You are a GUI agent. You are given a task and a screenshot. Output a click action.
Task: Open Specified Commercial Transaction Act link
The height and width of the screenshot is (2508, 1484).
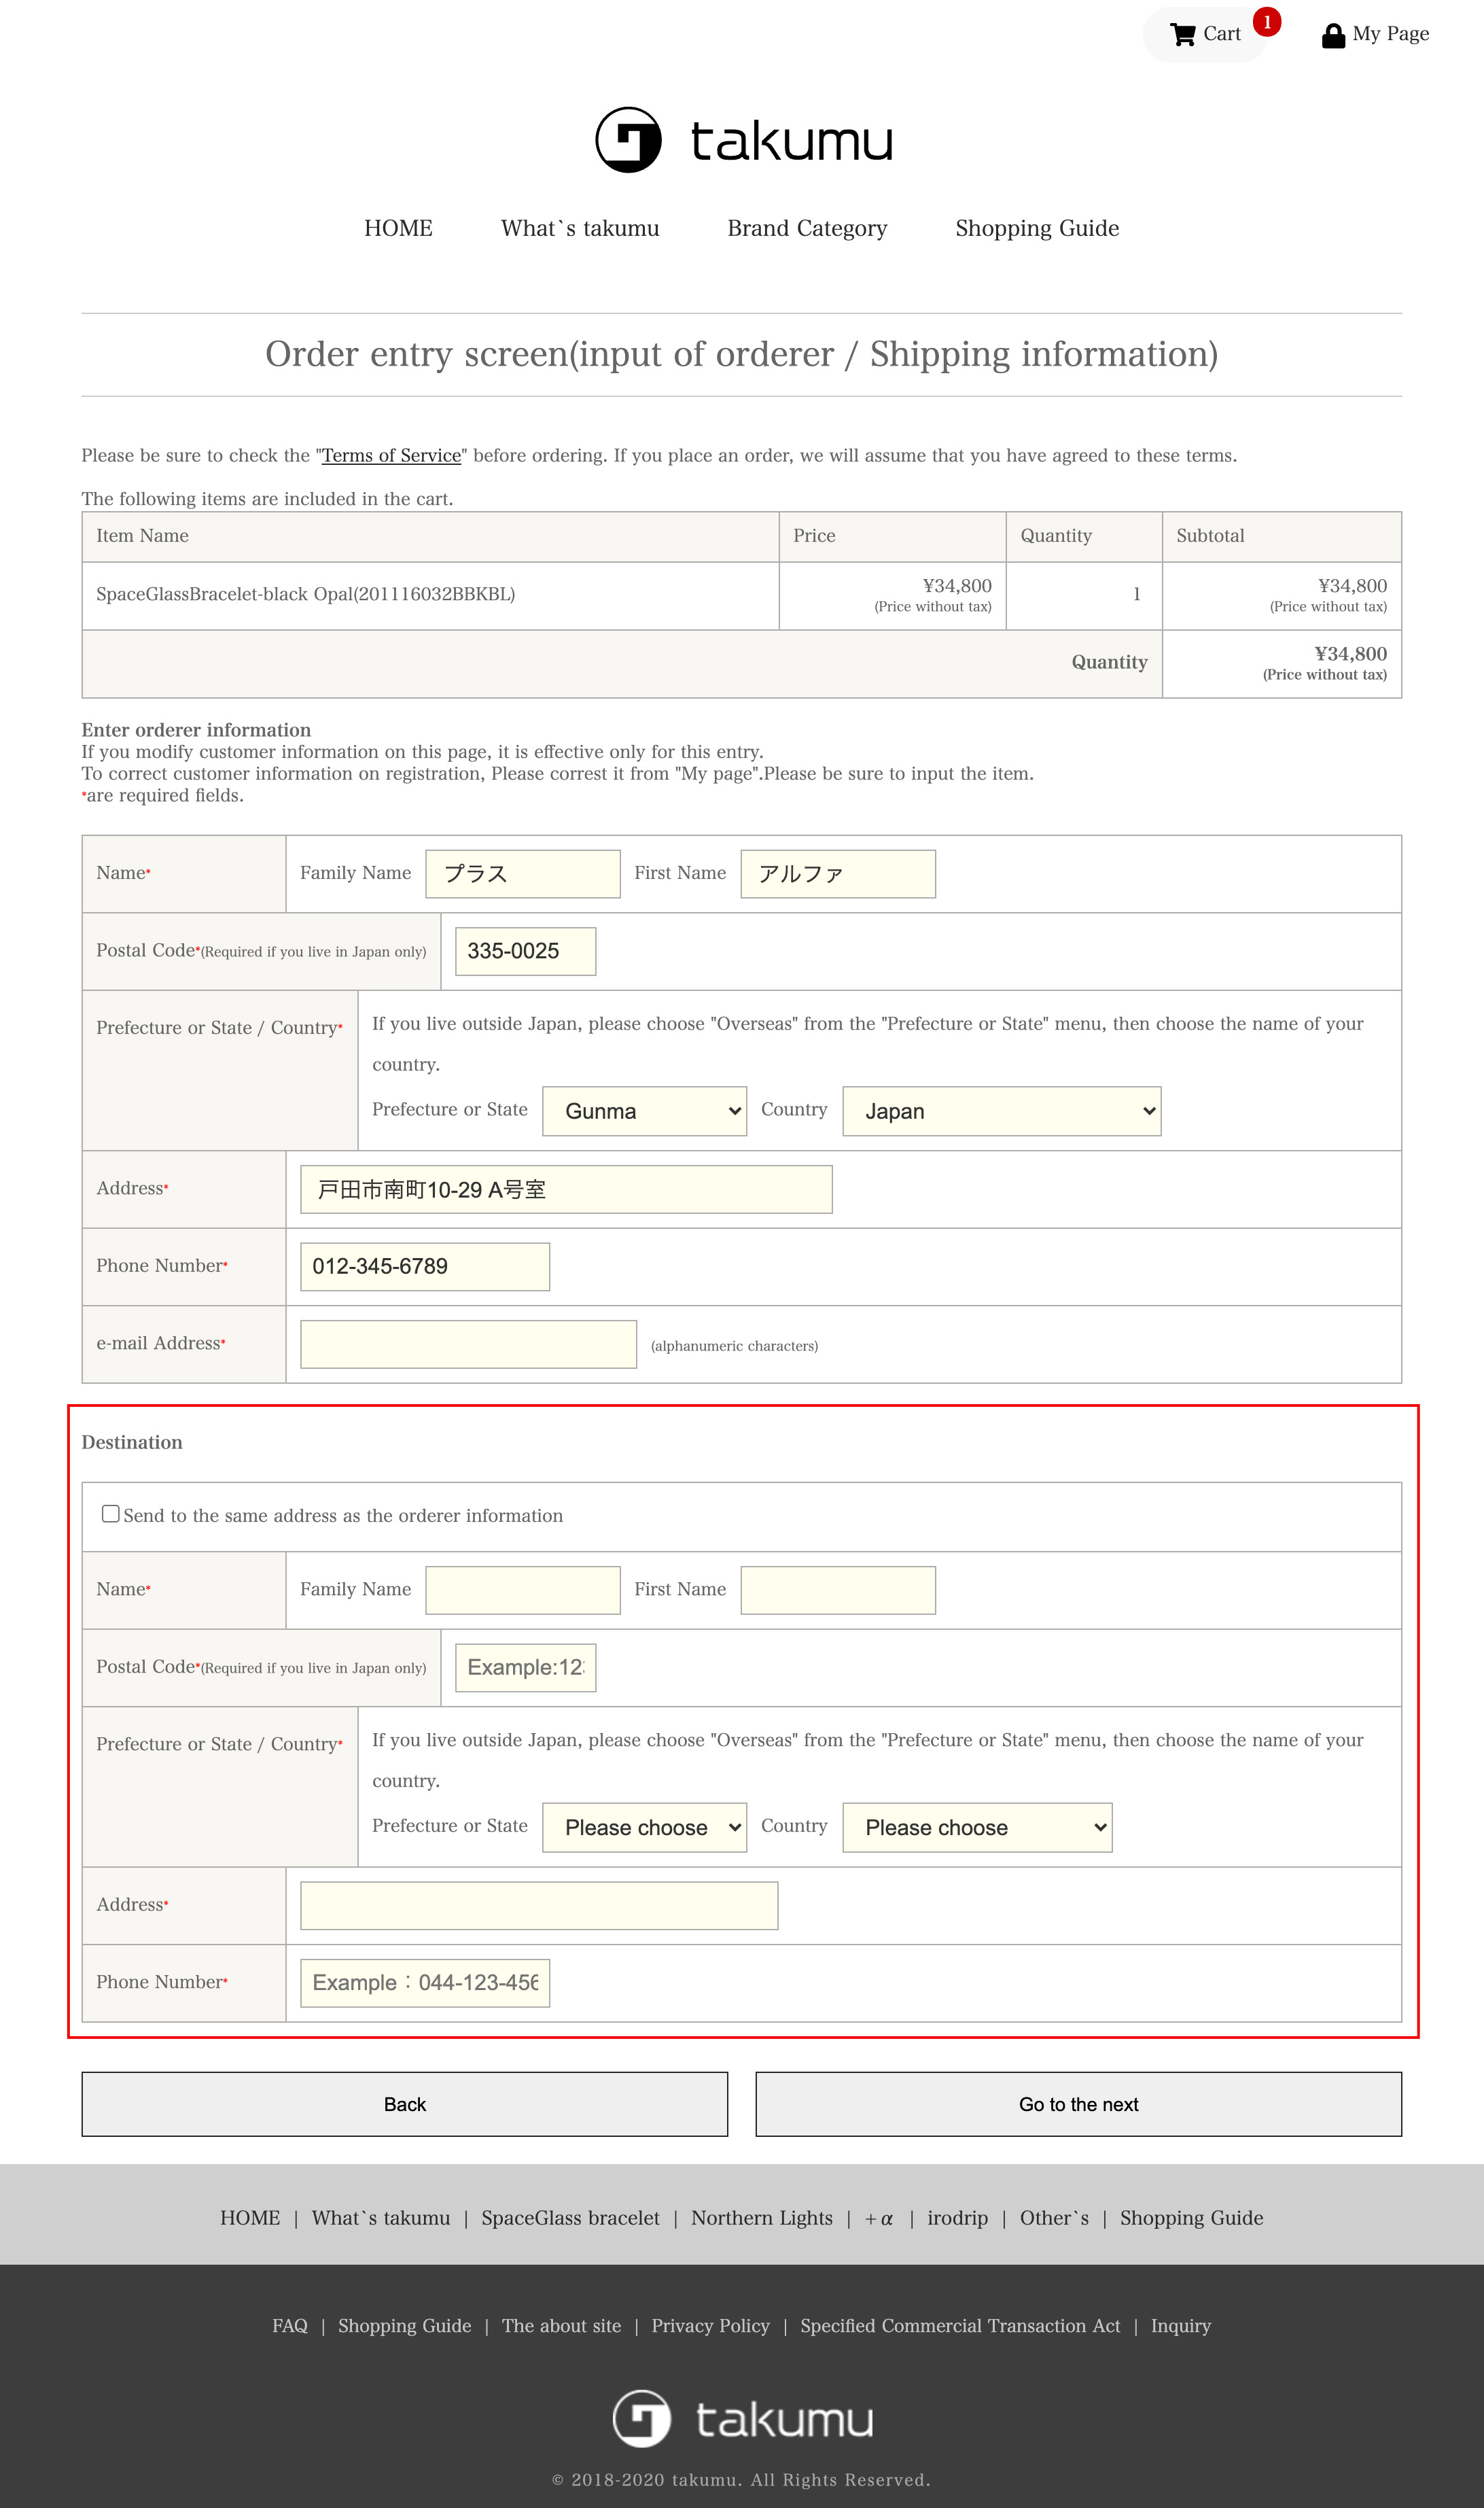[x=960, y=2325]
